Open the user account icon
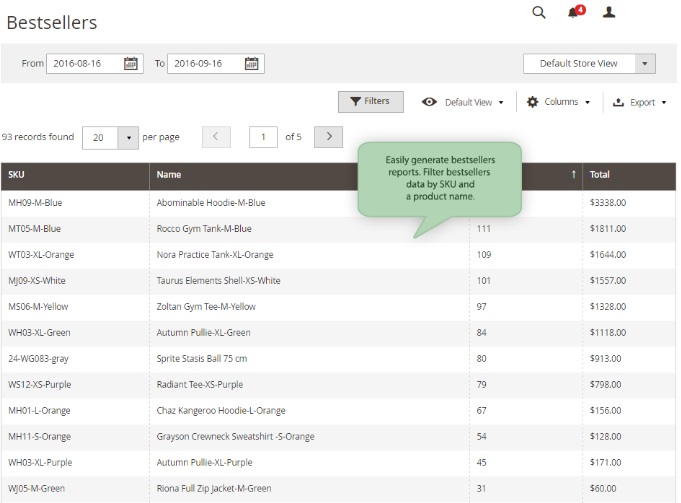This screenshot has width=681, height=503. point(609,13)
